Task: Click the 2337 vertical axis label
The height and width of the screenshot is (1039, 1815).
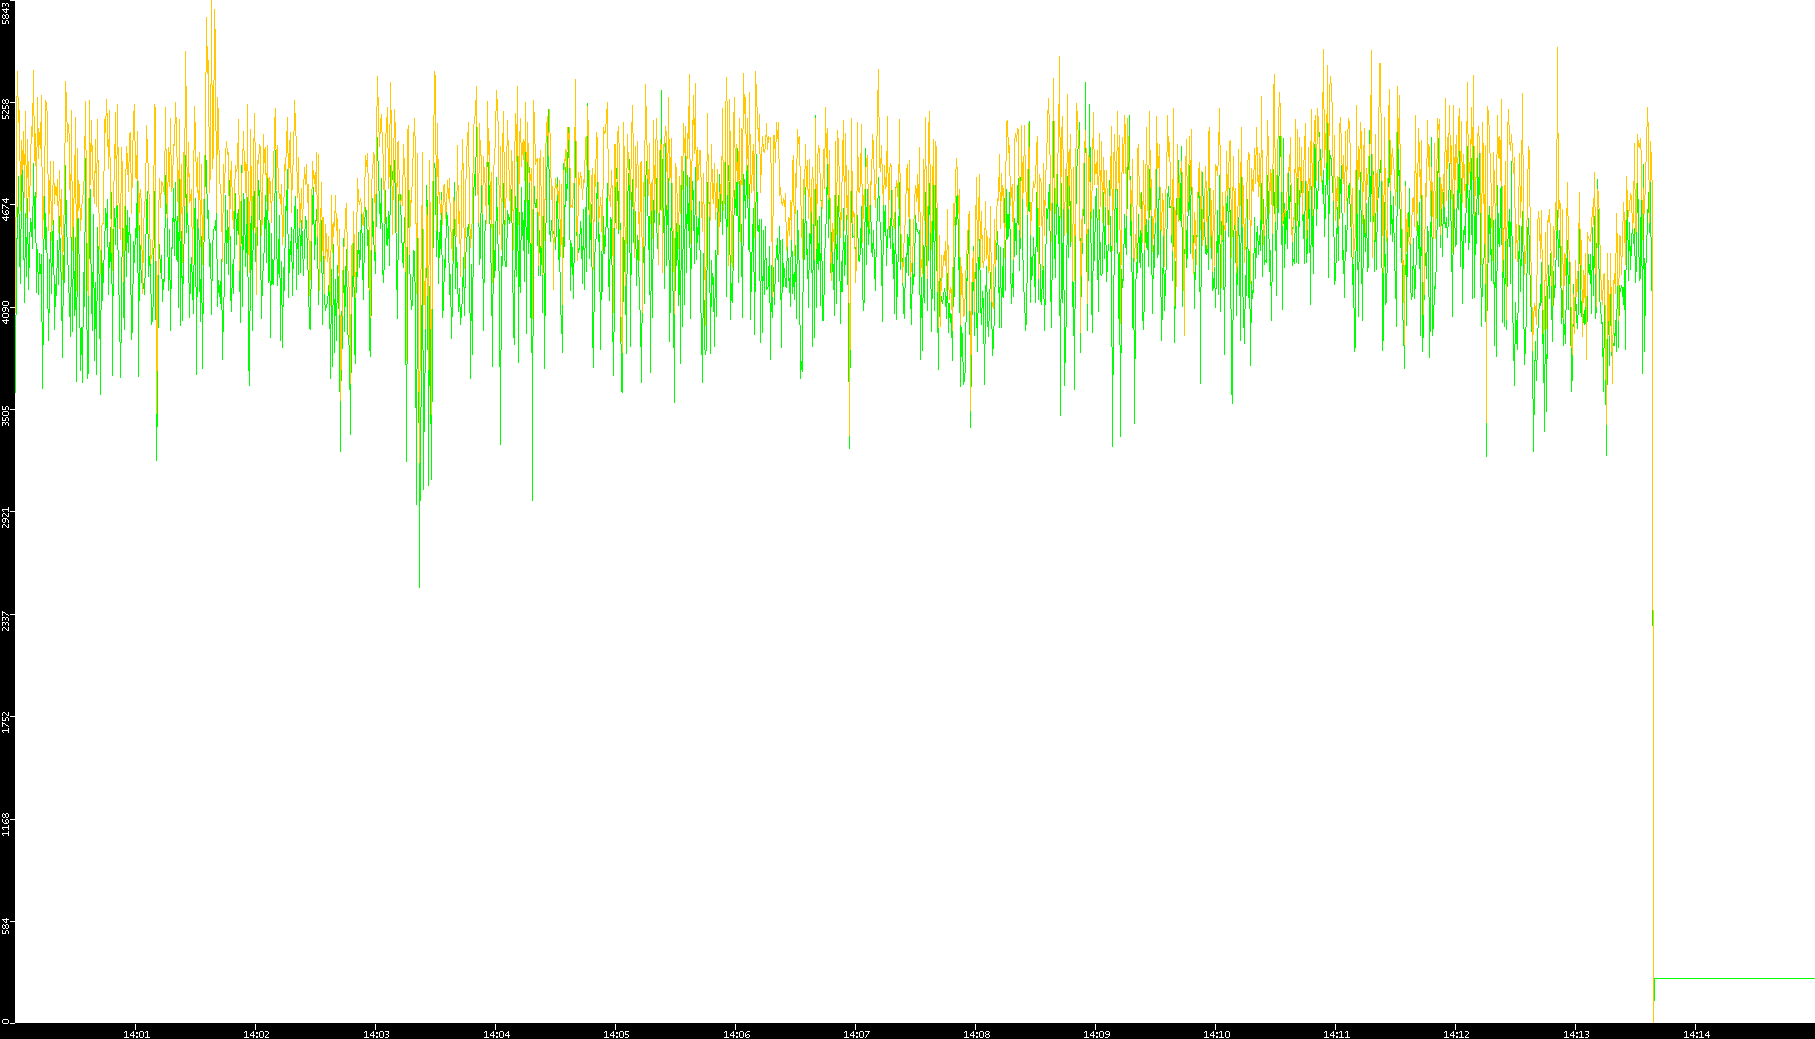Action: [6, 620]
